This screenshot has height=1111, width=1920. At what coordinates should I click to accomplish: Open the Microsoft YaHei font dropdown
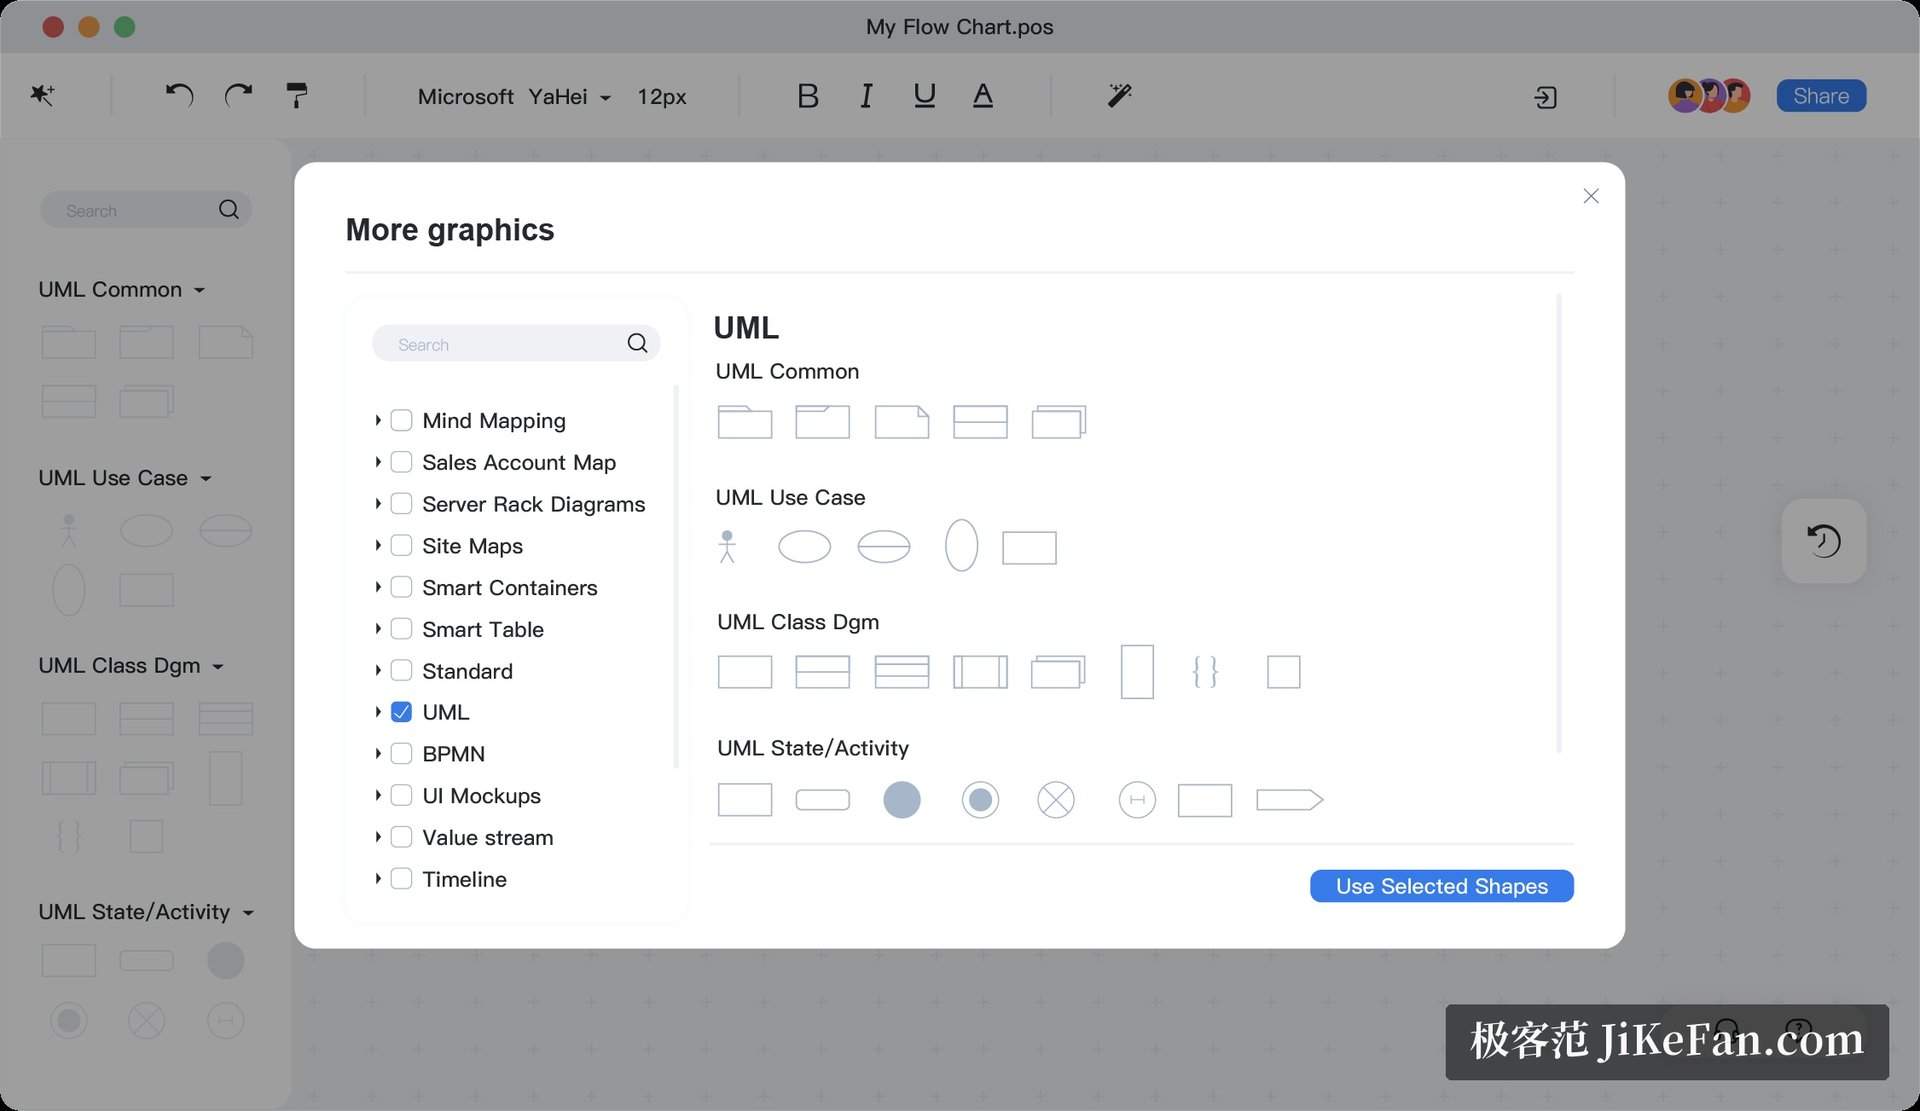click(x=514, y=97)
